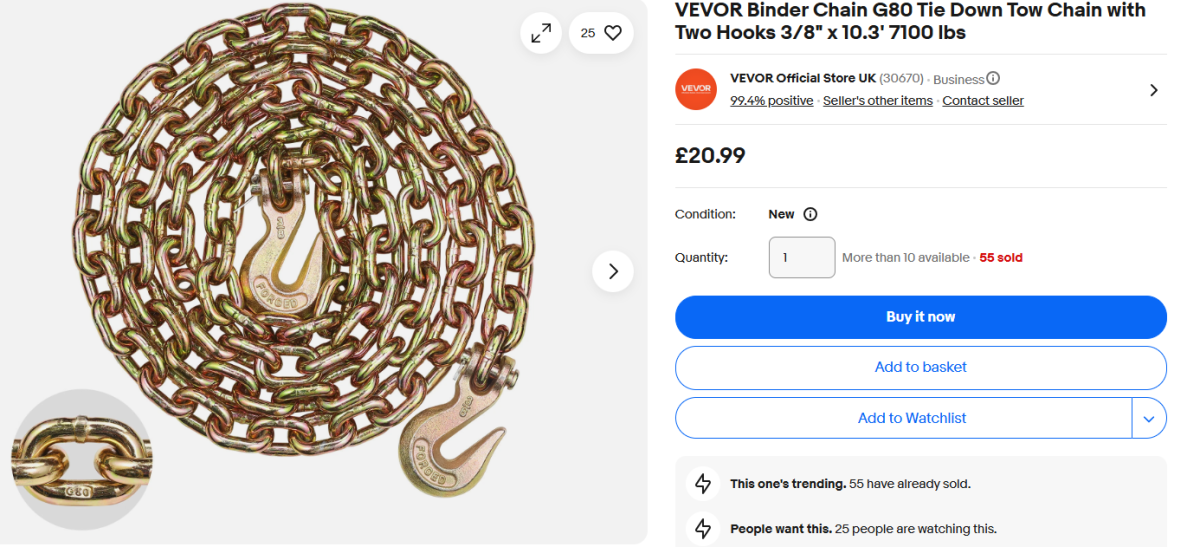Open the Condition info icon
The image size is (1200, 547).
(x=811, y=214)
